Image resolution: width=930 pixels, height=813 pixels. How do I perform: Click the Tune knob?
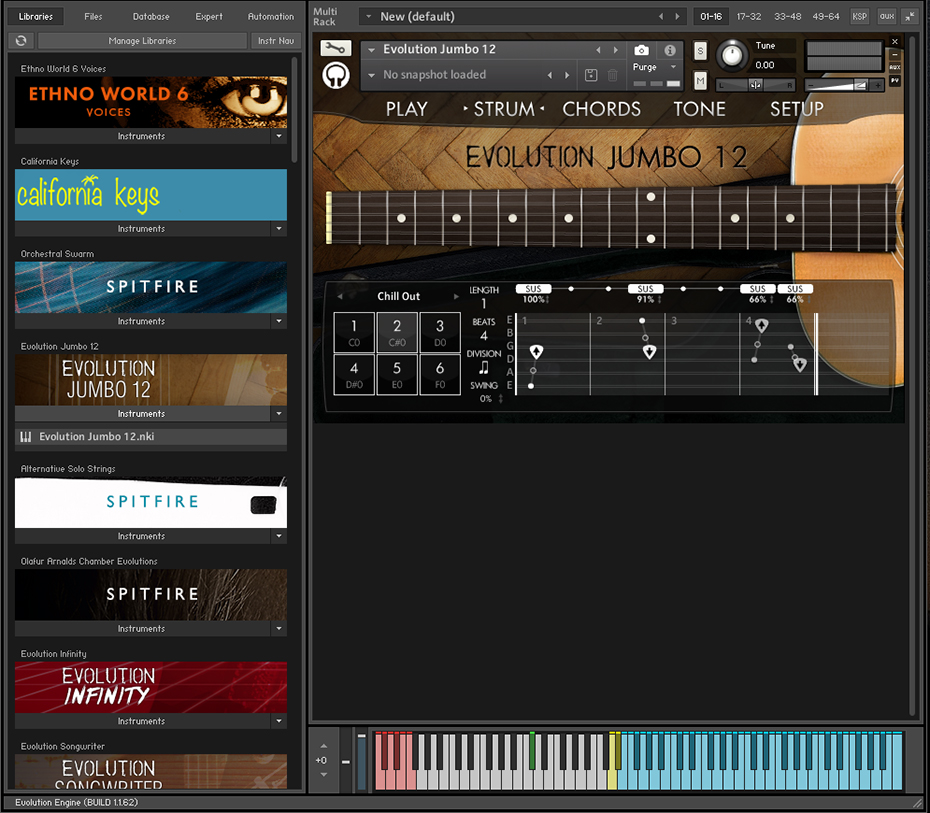point(732,56)
